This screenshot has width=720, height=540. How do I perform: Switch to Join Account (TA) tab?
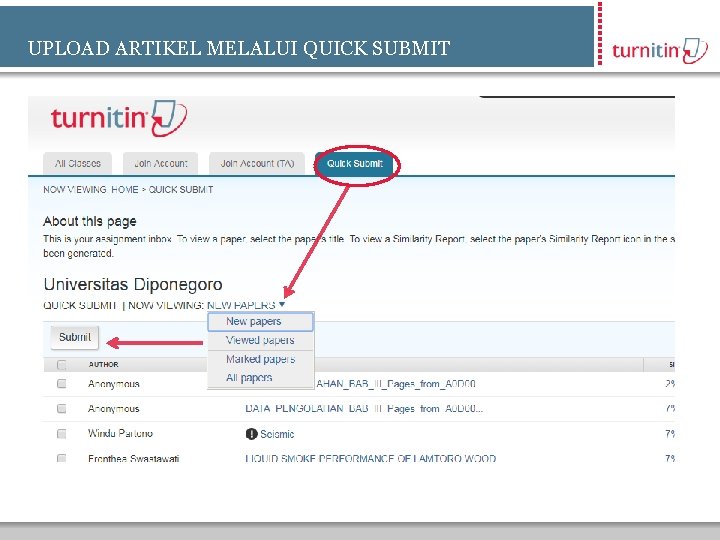(x=257, y=163)
